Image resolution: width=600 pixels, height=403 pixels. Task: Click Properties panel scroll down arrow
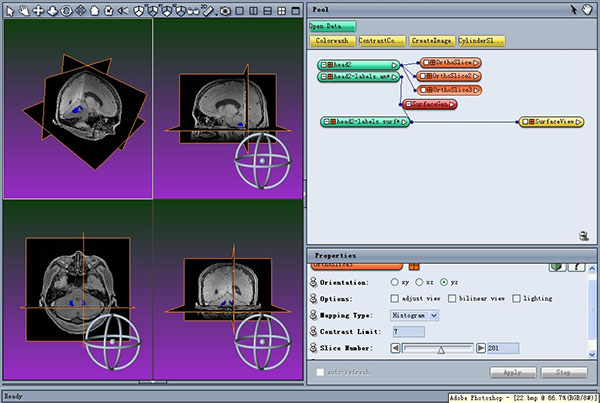click(592, 354)
